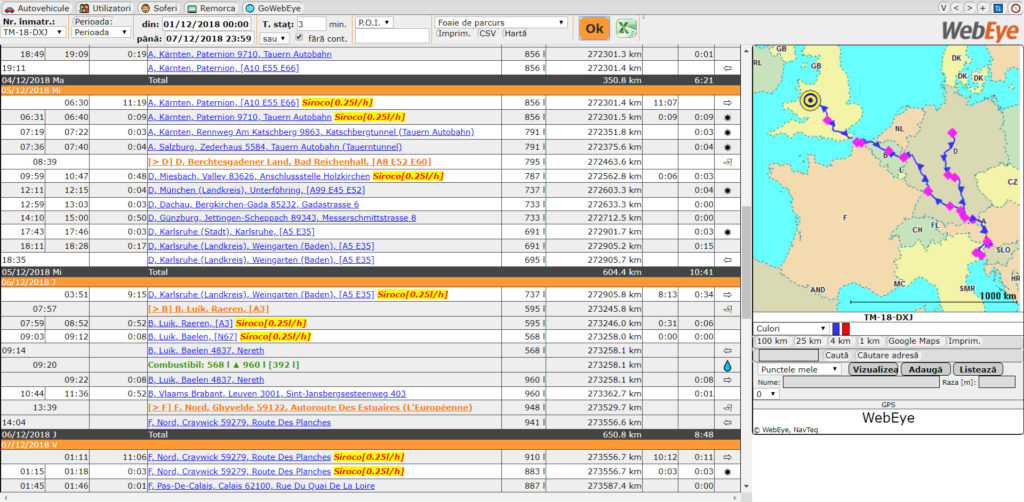Open the Nr. înmatr. TM-18-DXJ dropdown

click(x=33, y=32)
